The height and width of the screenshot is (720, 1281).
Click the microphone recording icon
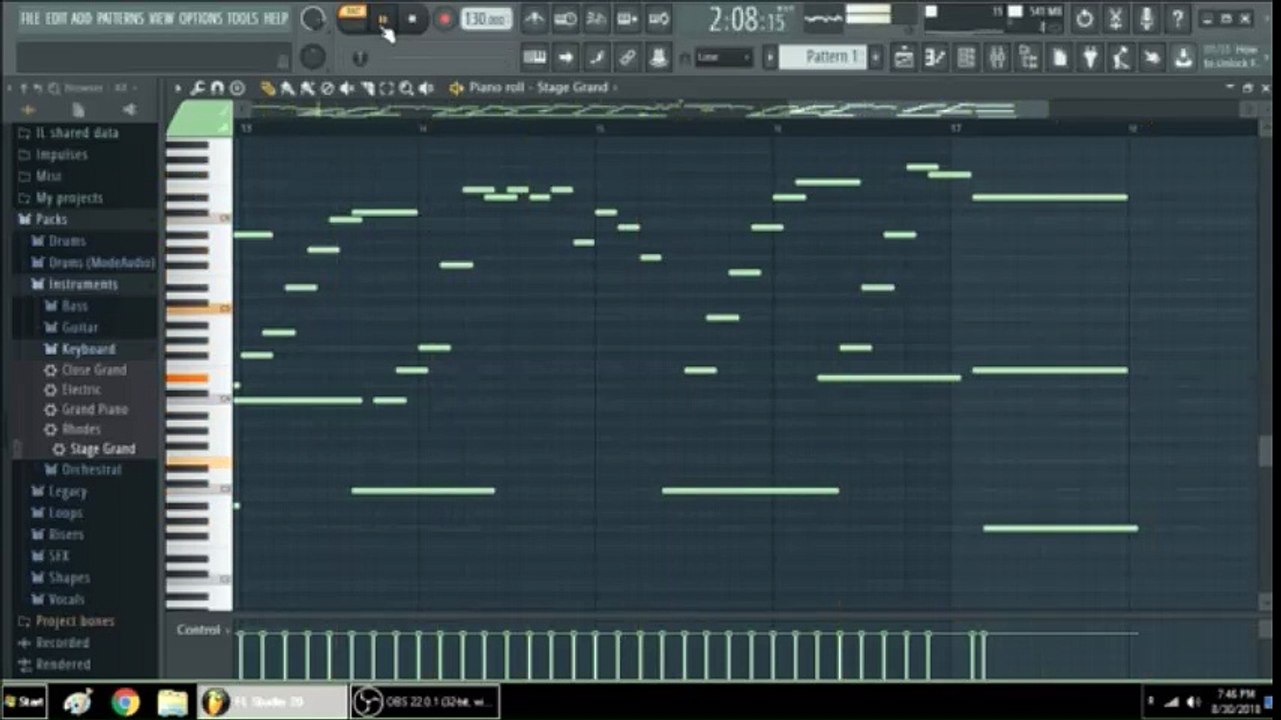[x=1146, y=19]
